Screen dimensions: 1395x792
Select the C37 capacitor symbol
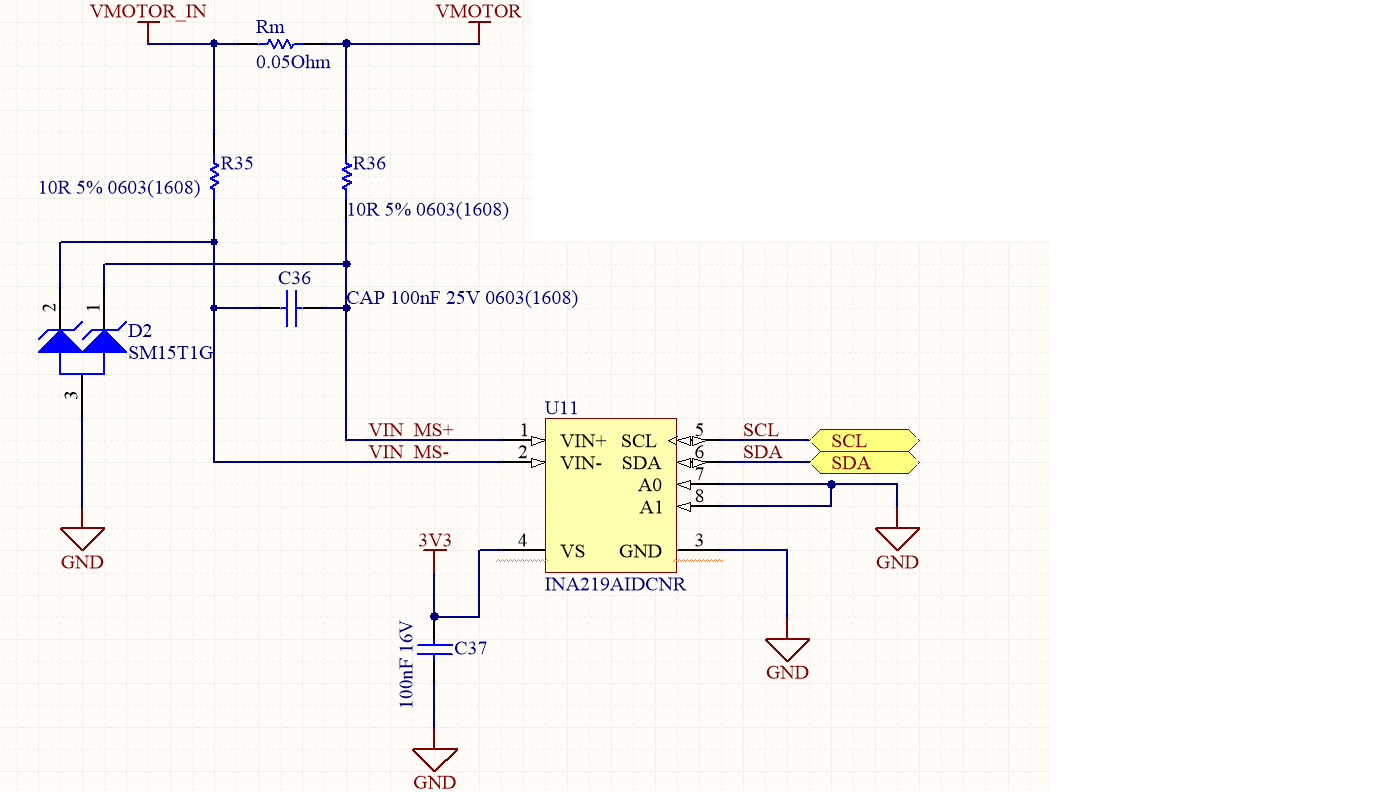tap(434, 649)
